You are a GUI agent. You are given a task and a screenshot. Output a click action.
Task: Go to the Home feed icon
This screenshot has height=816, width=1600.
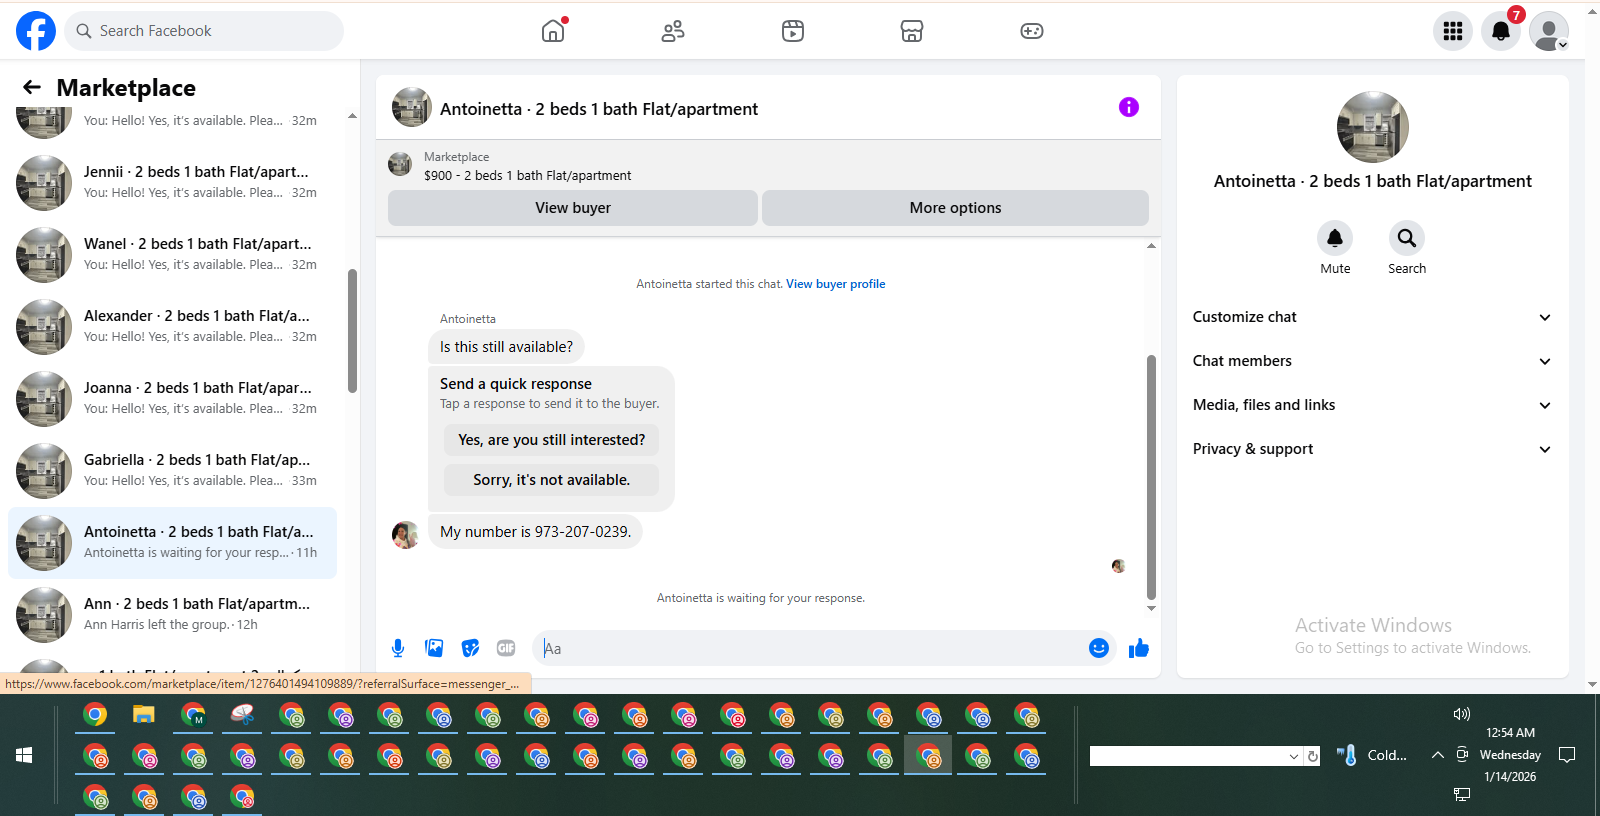coord(553,31)
